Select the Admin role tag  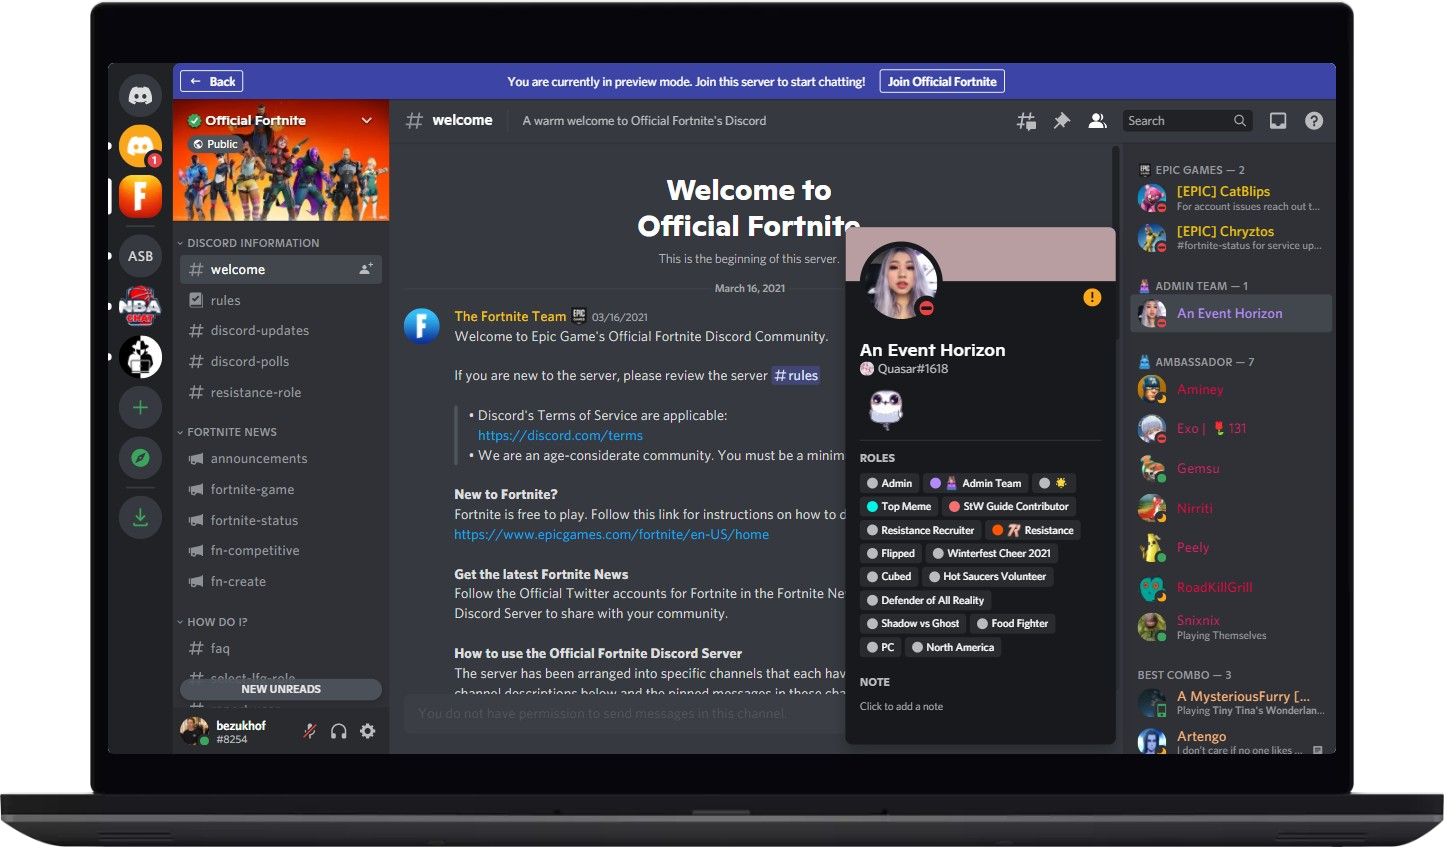(x=889, y=483)
